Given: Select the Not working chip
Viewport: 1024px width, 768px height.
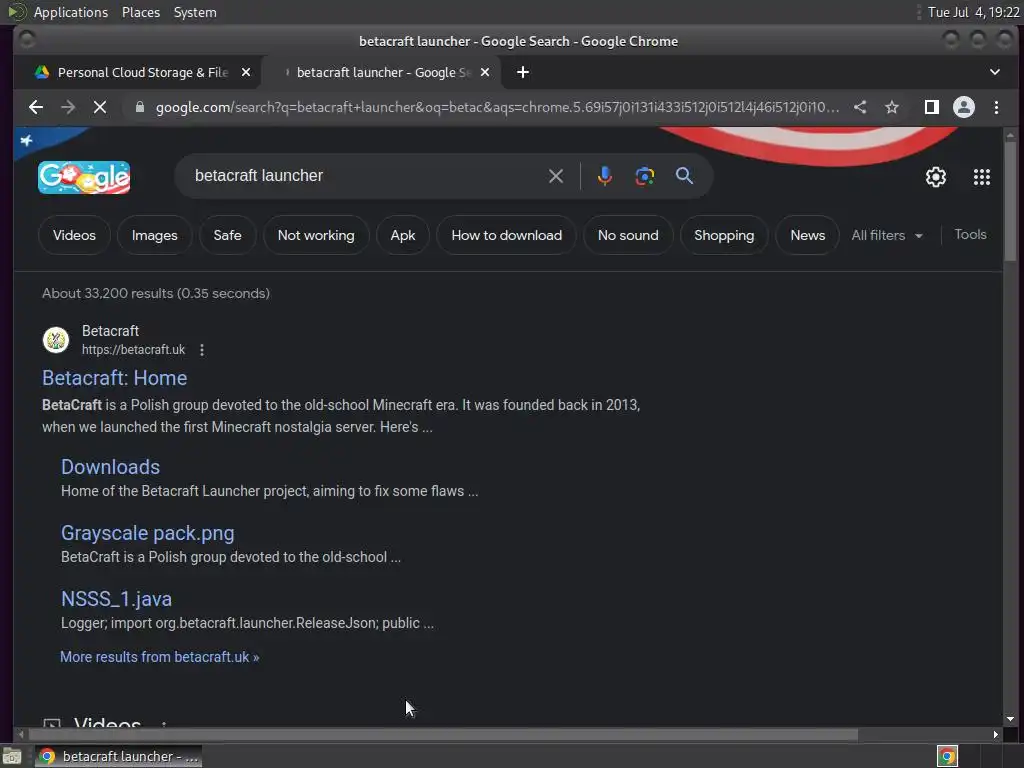Looking at the screenshot, I should coord(316,235).
